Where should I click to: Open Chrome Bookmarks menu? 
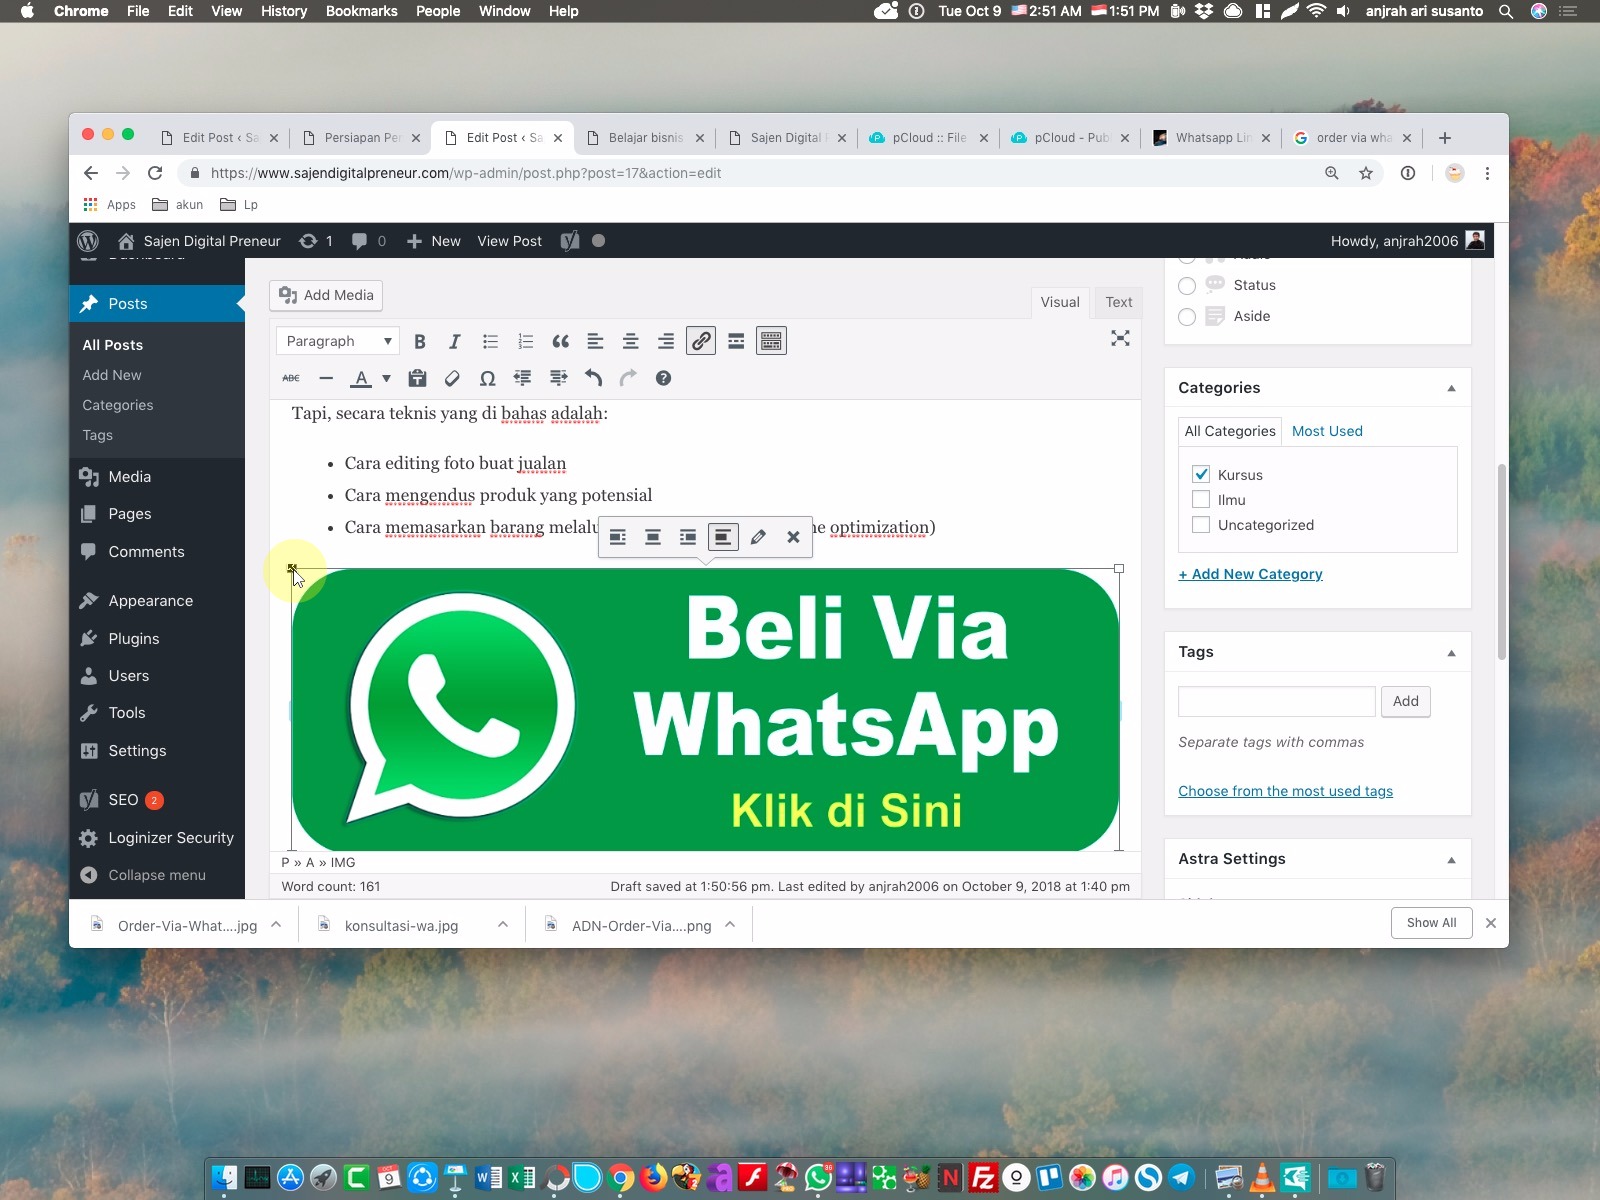(x=361, y=11)
